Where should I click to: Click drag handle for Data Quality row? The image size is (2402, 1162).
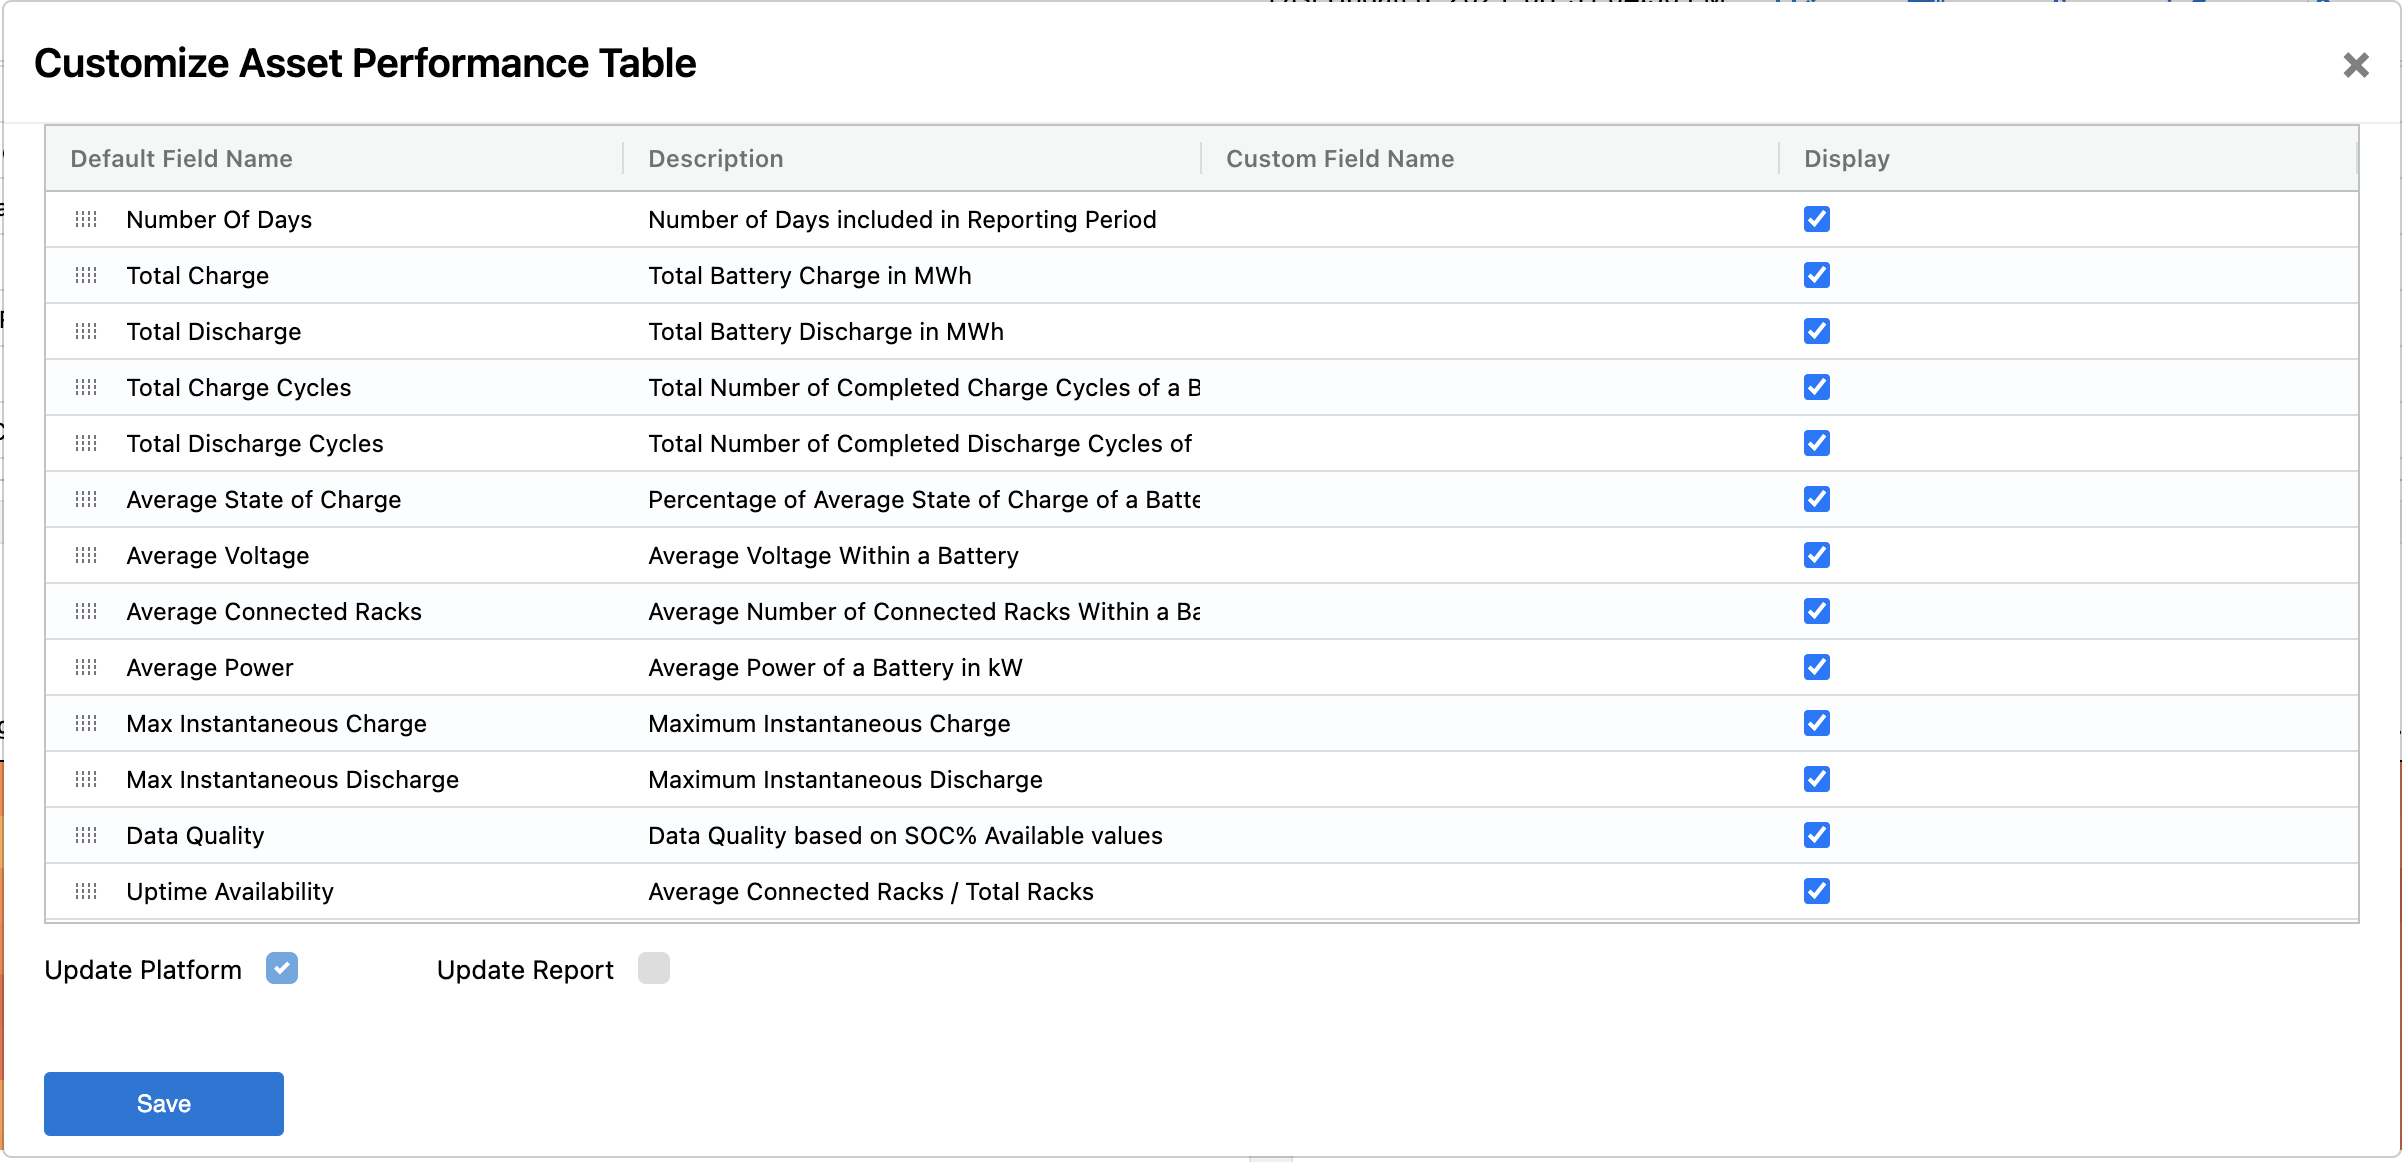click(x=86, y=835)
